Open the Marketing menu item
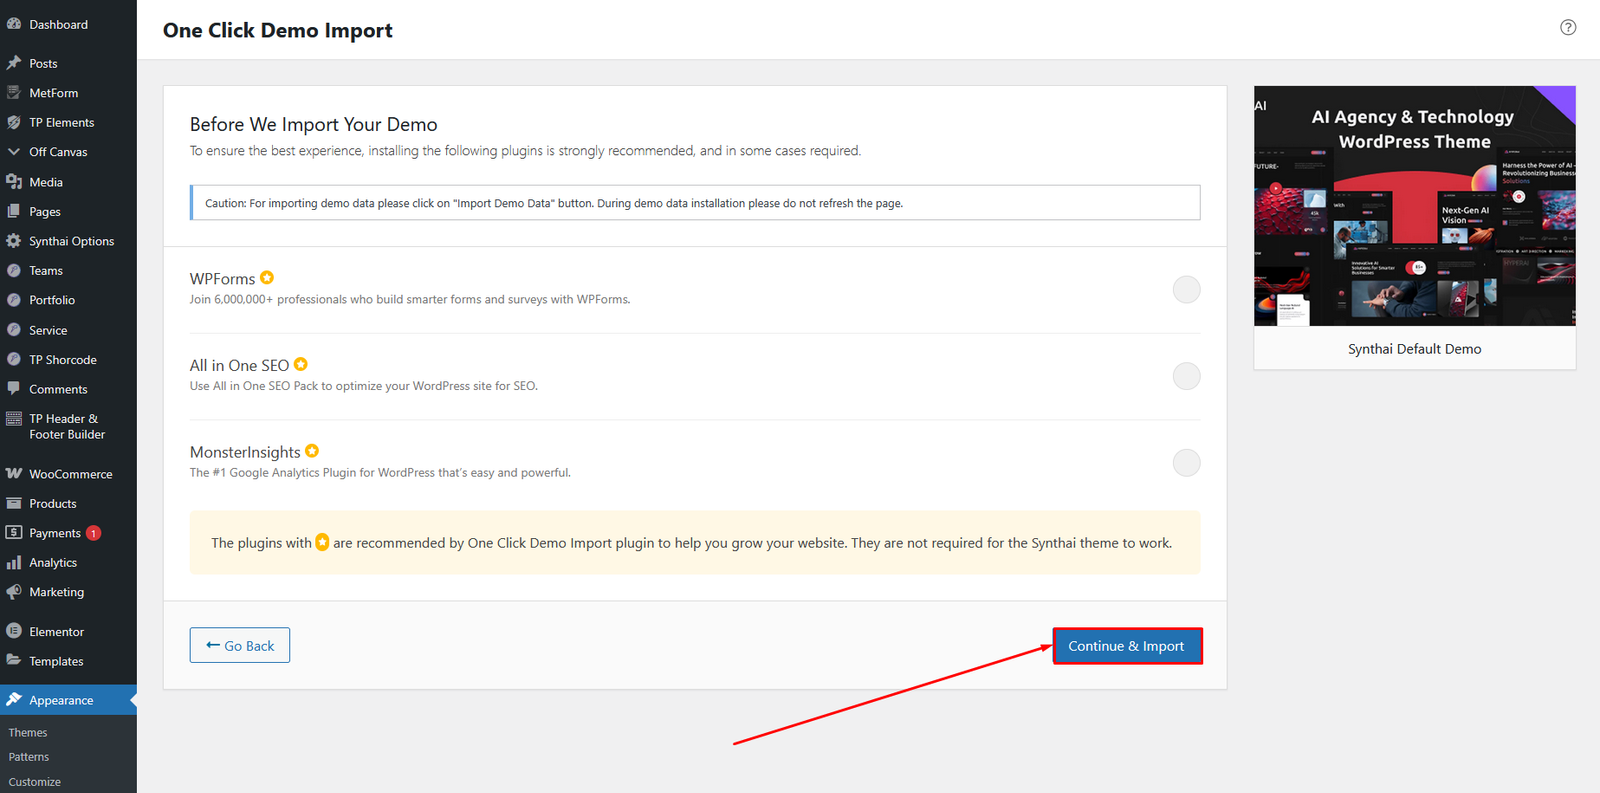The height and width of the screenshot is (793, 1600). click(x=68, y=592)
